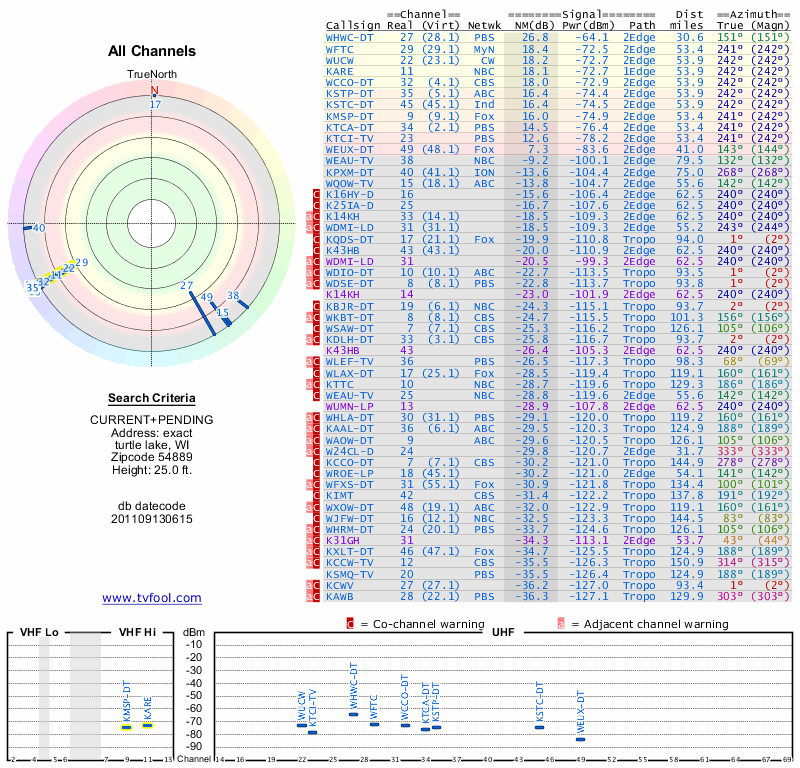This screenshot has width=800, height=768.
Task: Select channel 40 marker on the radar plot
Action: click(x=38, y=228)
